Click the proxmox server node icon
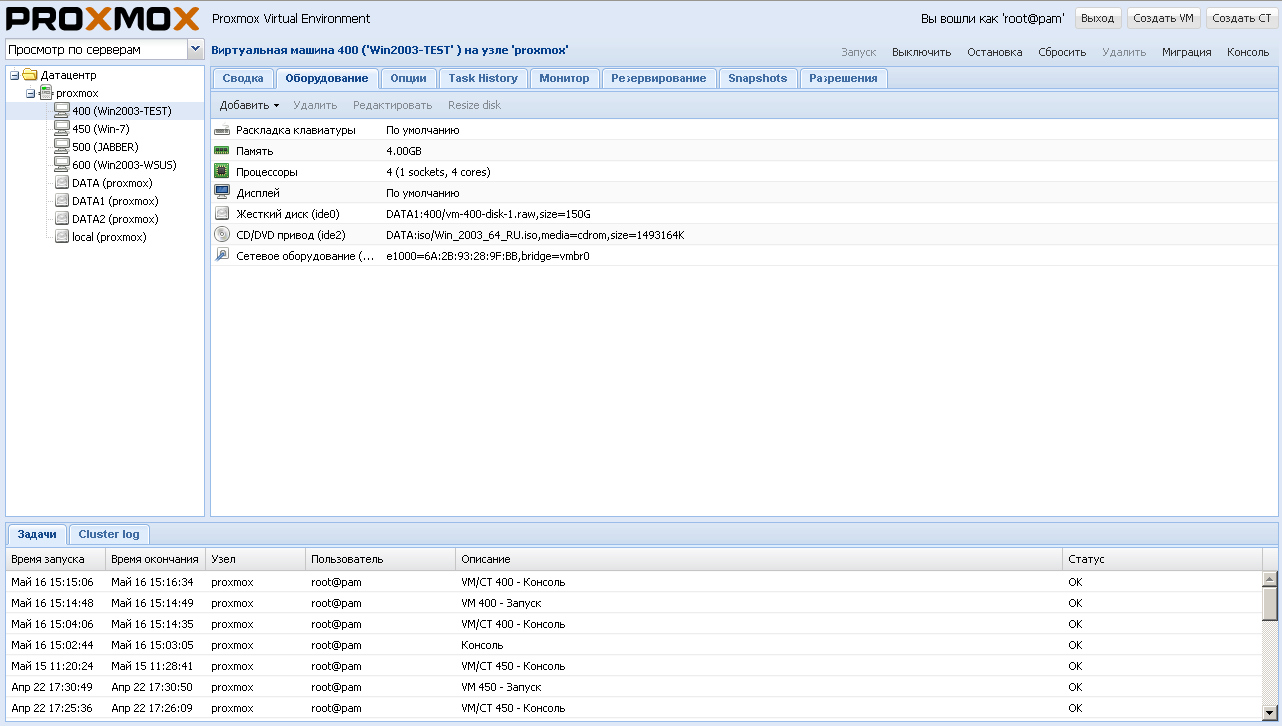 (x=46, y=93)
